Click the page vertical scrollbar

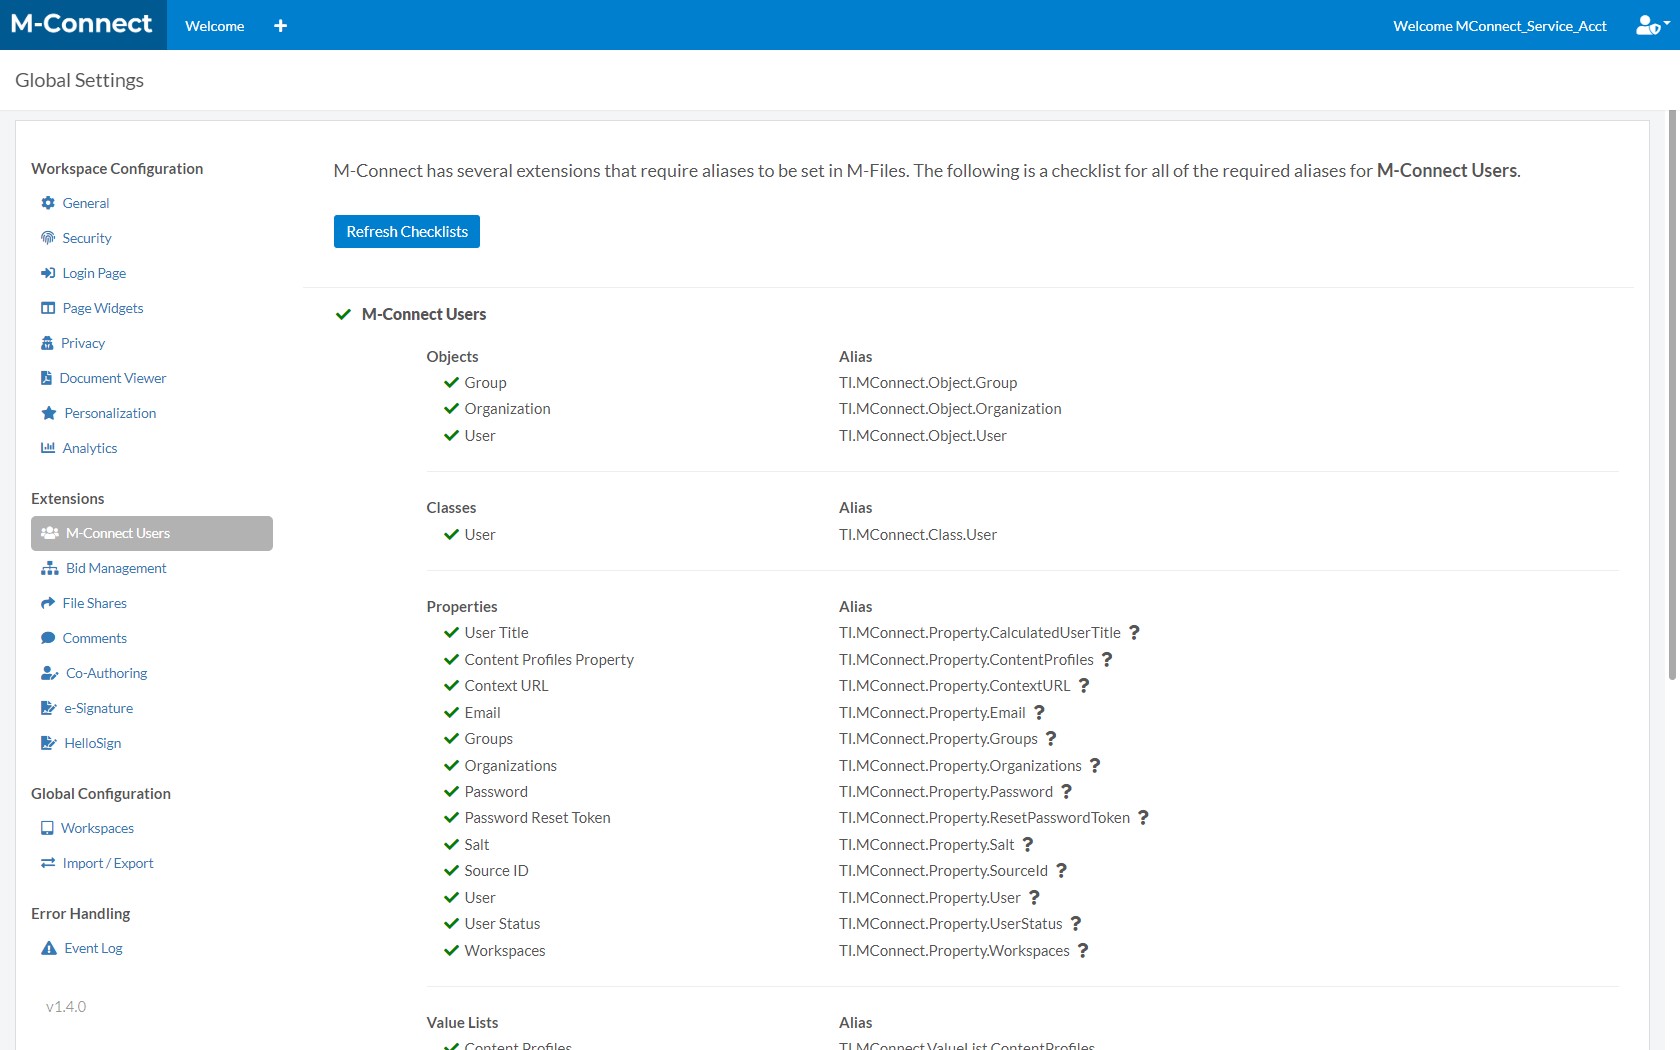click(x=1672, y=400)
